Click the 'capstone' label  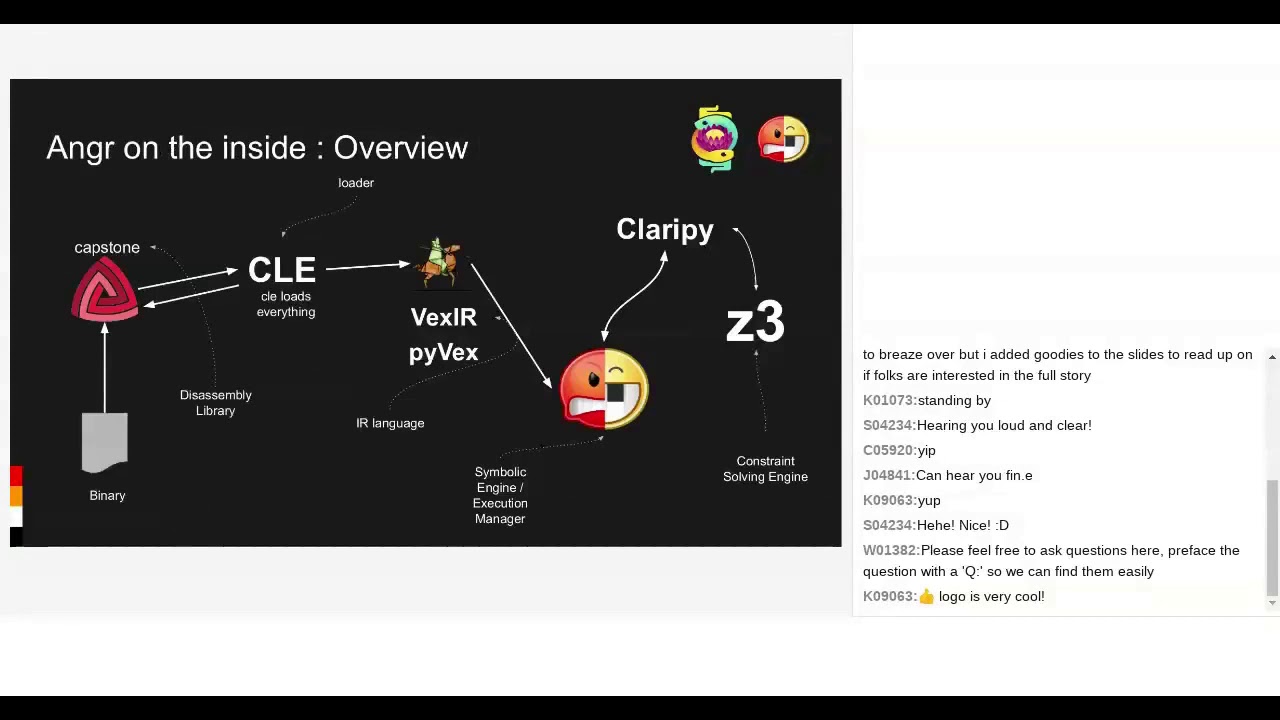coord(107,248)
